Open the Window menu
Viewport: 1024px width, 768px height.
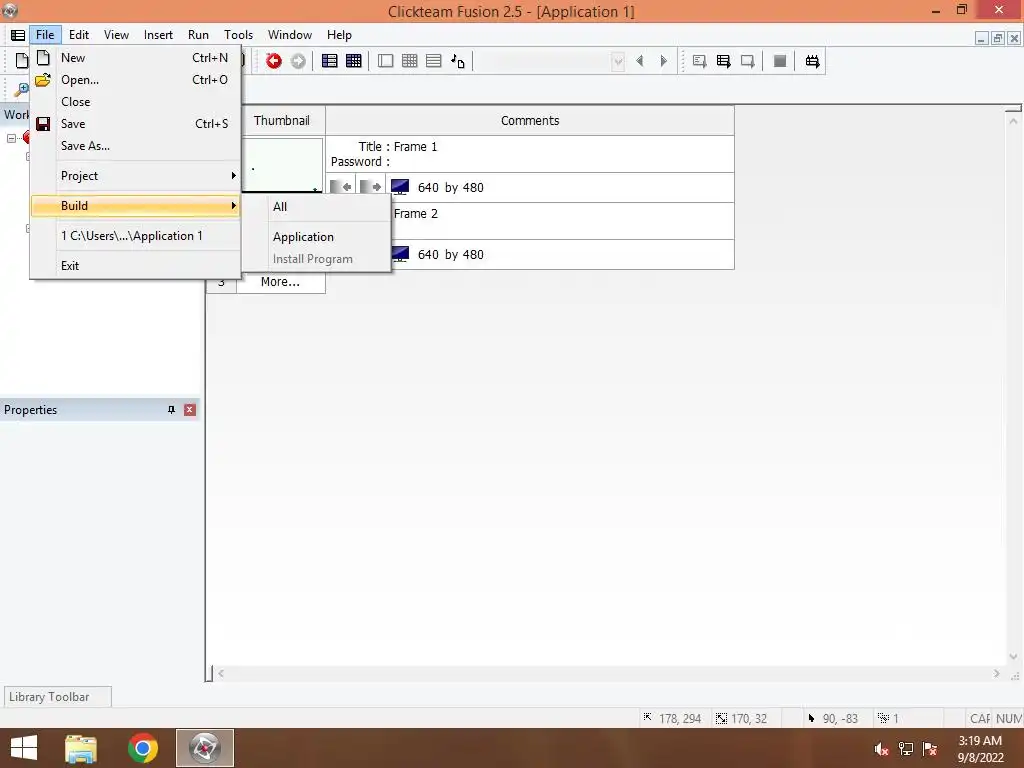[x=290, y=35]
